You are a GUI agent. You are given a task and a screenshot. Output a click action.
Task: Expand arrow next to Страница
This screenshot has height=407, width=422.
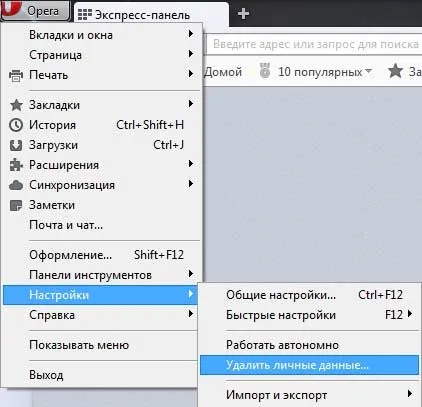tap(191, 54)
